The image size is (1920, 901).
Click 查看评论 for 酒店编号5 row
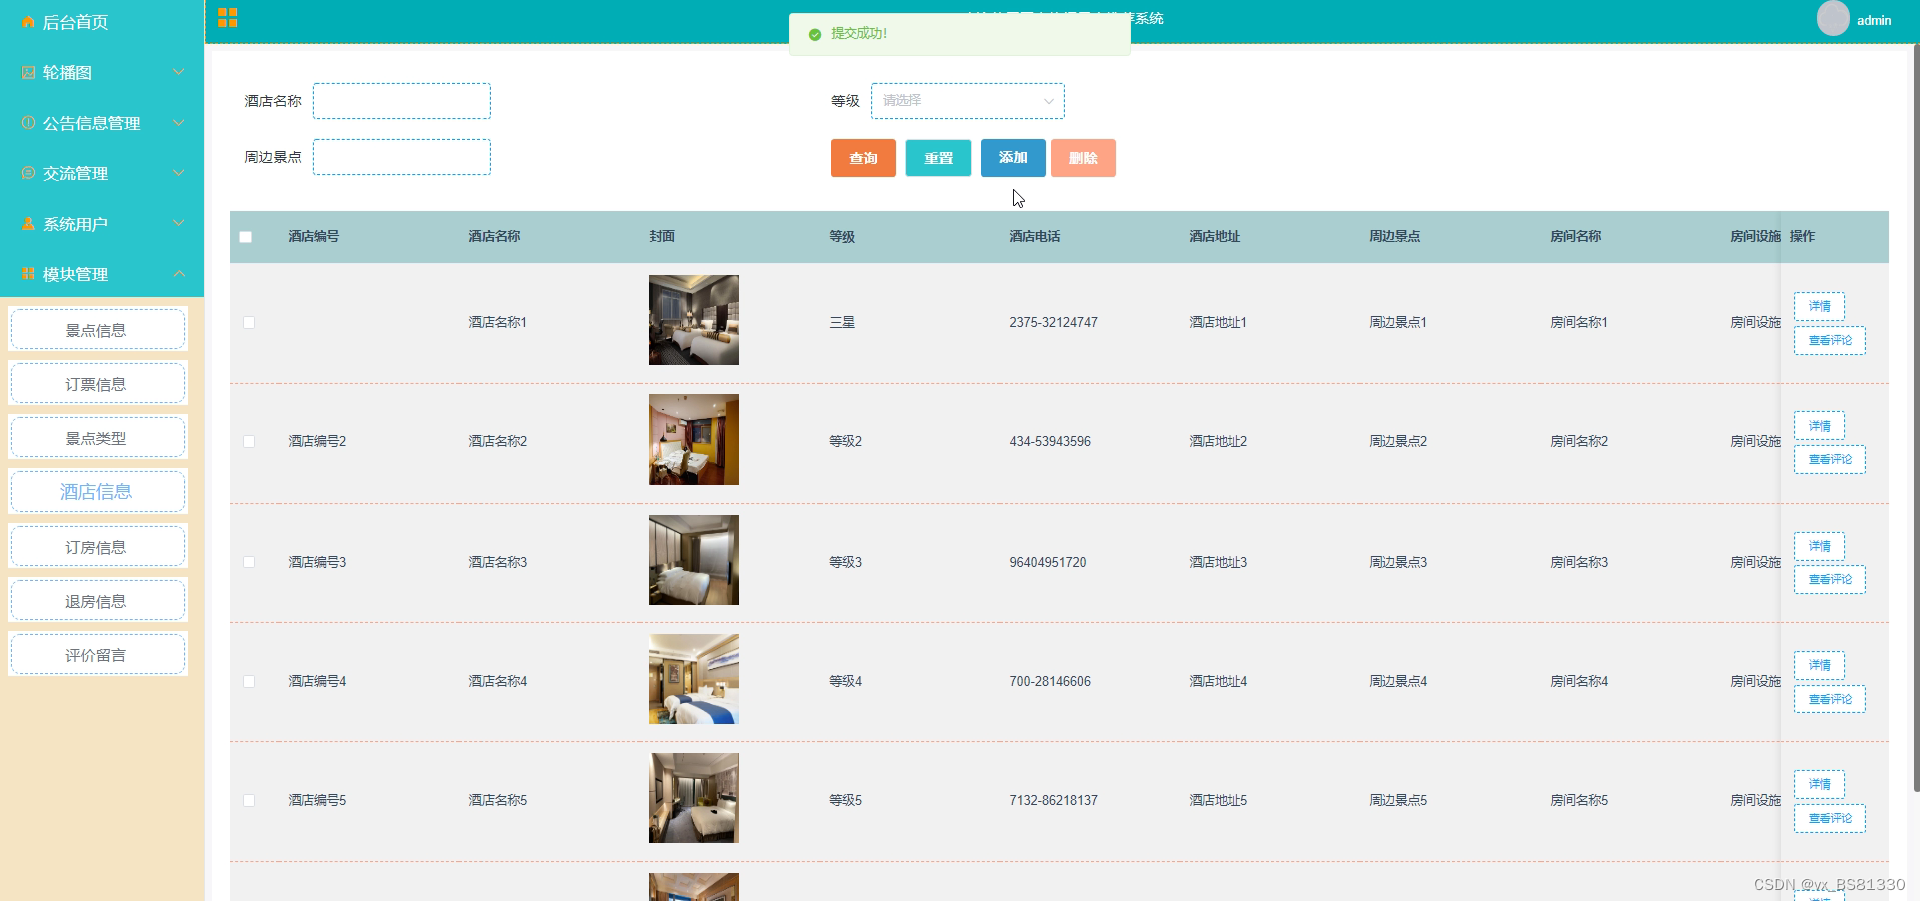tap(1830, 818)
